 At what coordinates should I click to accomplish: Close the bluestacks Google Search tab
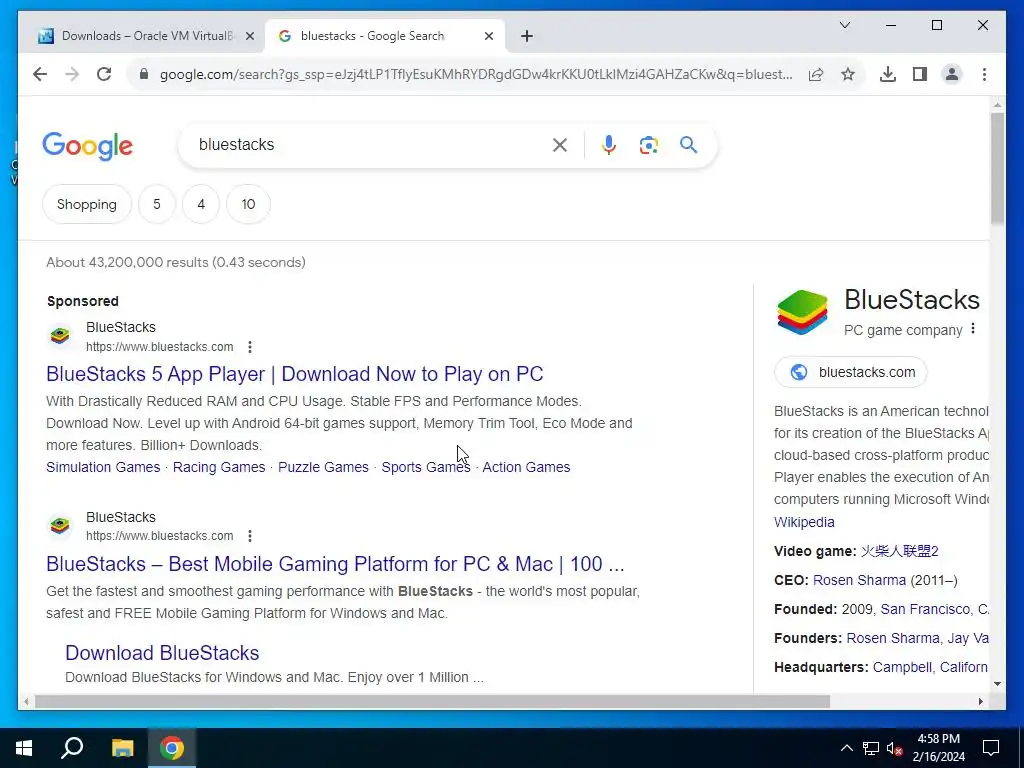(x=488, y=37)
